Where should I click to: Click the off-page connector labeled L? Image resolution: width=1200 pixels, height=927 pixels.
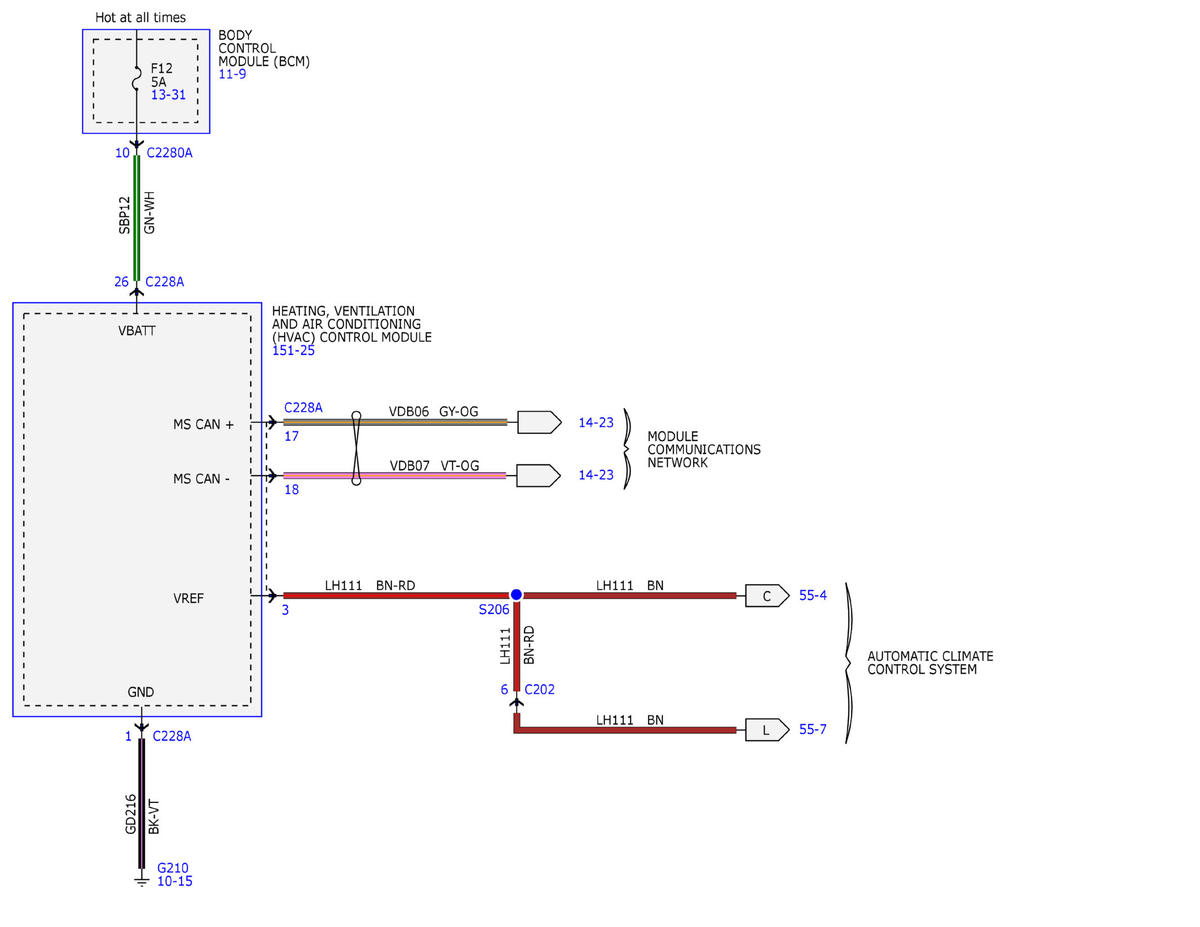(x=767, y=730)
